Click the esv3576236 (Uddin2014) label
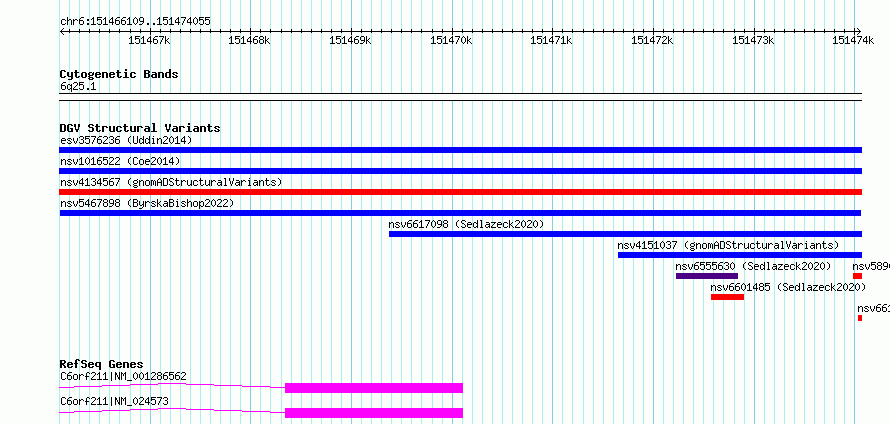 126,140
